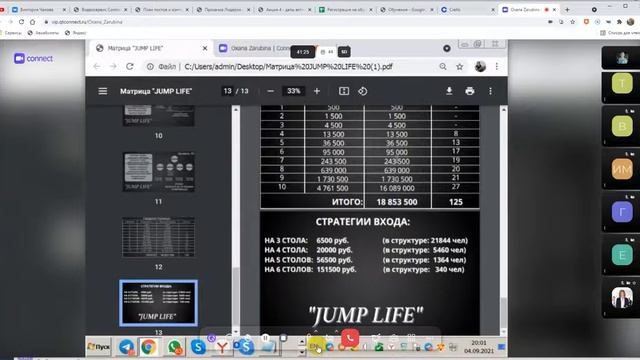The width and height of the screenshot is (640, 360).
Task: End call with red phone button
Action: [350, 338]
